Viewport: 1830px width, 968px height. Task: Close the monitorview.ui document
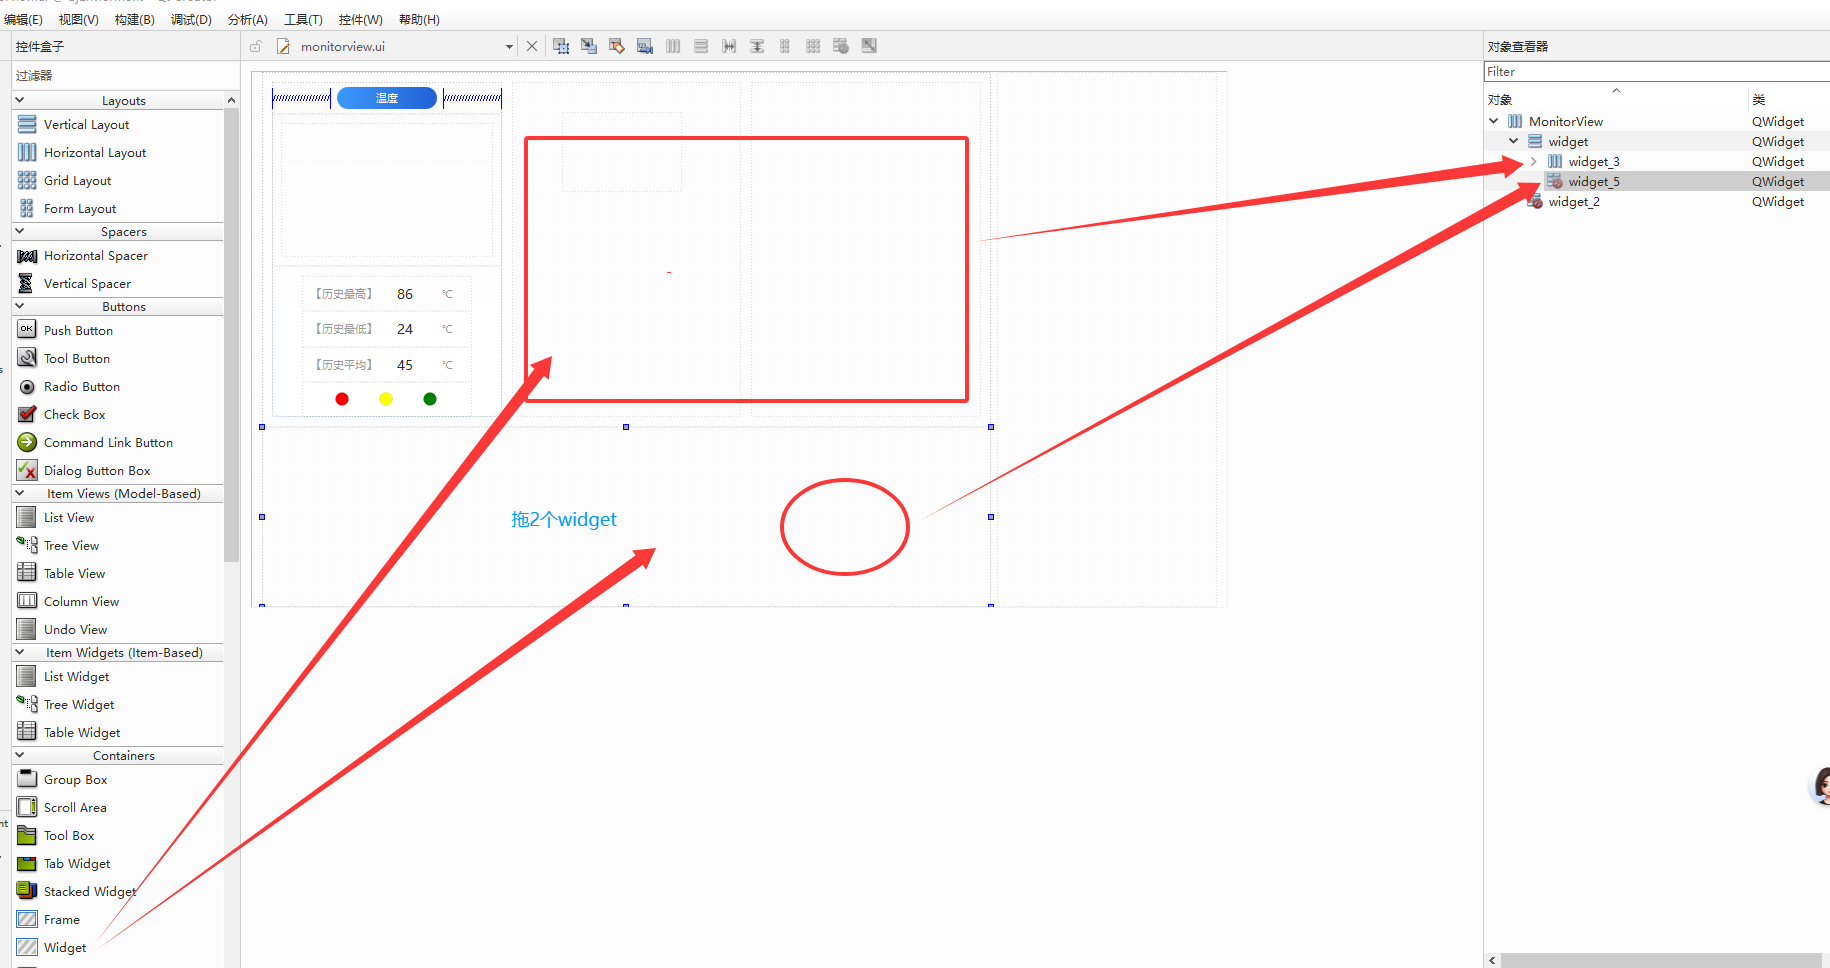[x=532, y=46]
